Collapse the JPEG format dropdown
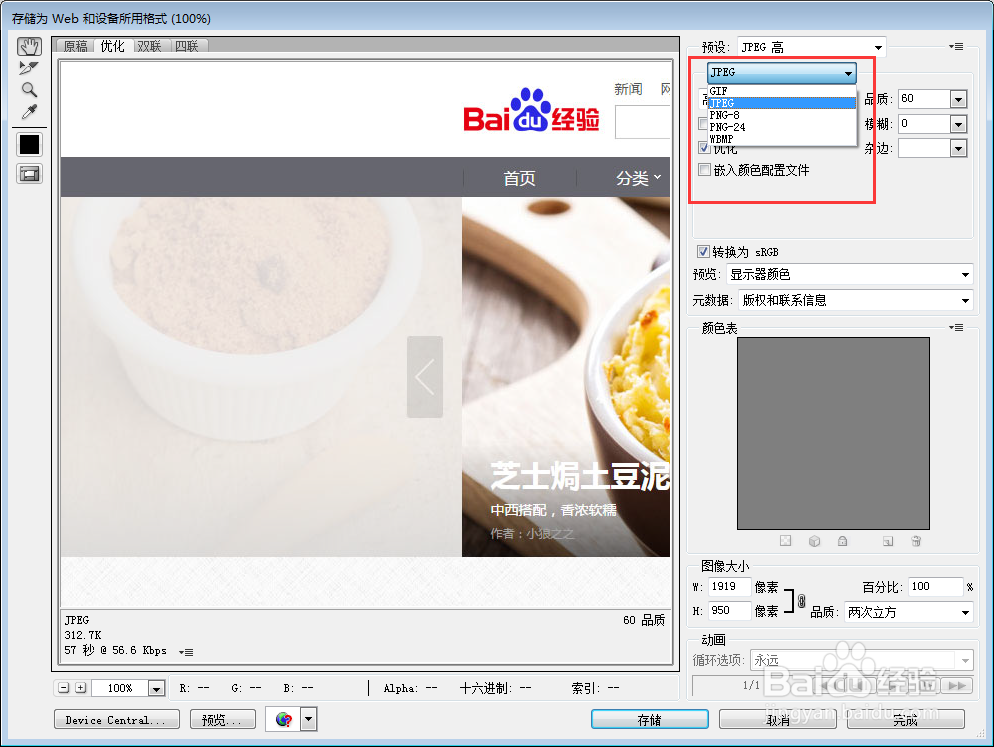The width and height of the screenshot is (994, 747). 782,72
